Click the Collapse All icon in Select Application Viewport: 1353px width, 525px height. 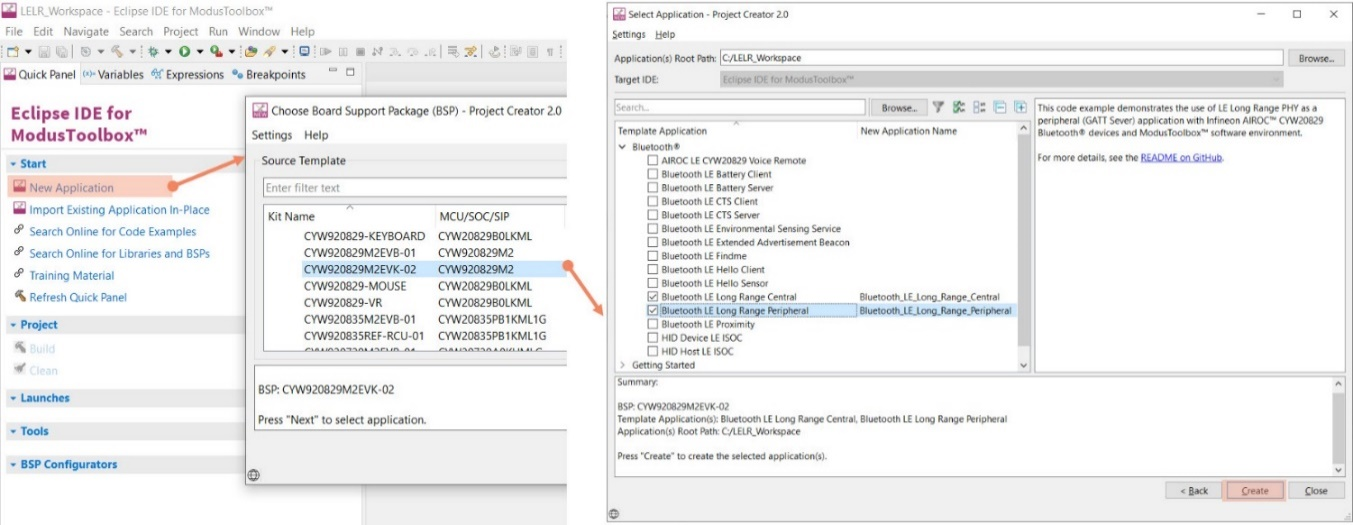[x=999, y=107]
